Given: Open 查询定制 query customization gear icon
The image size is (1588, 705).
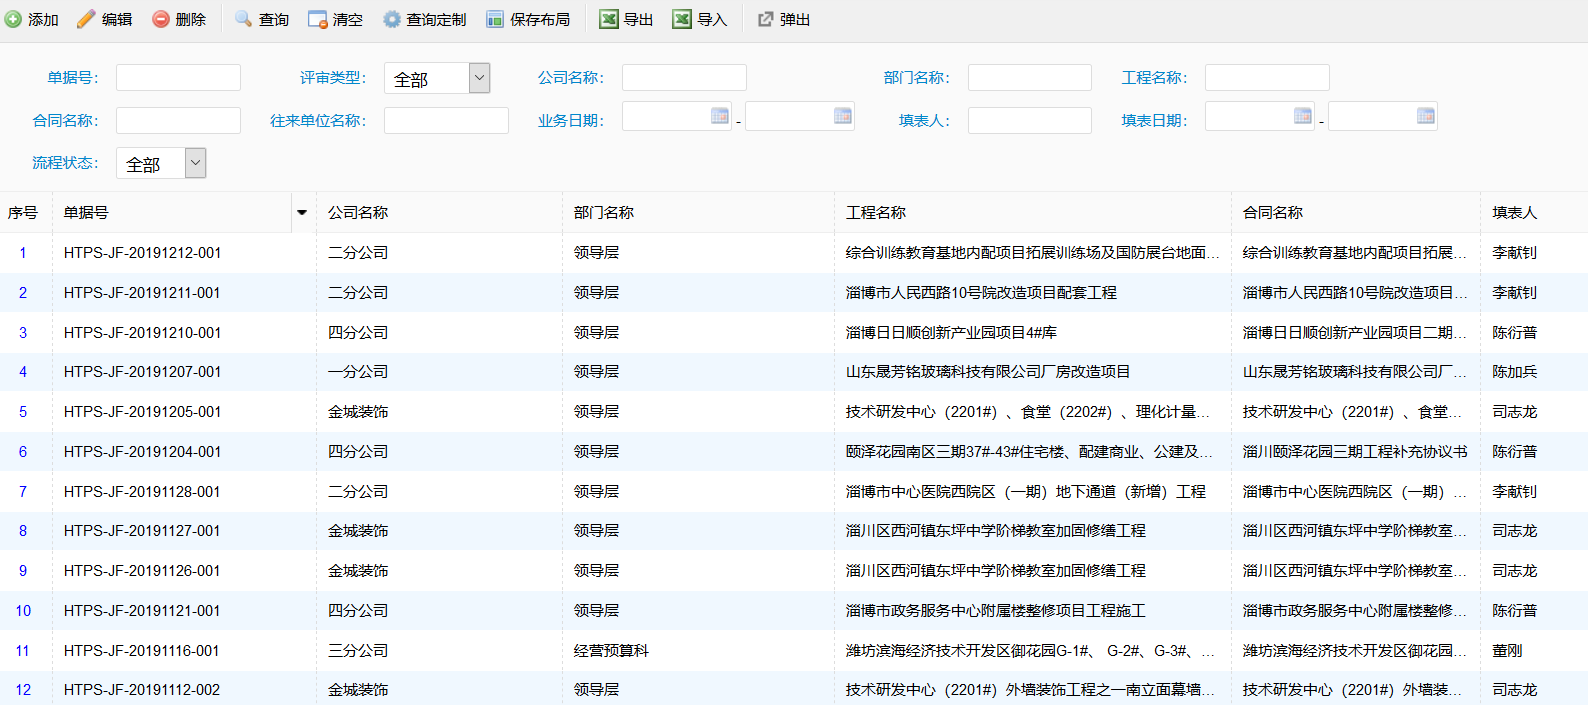Looking at the screenshot, I should (x=391, y=19).
